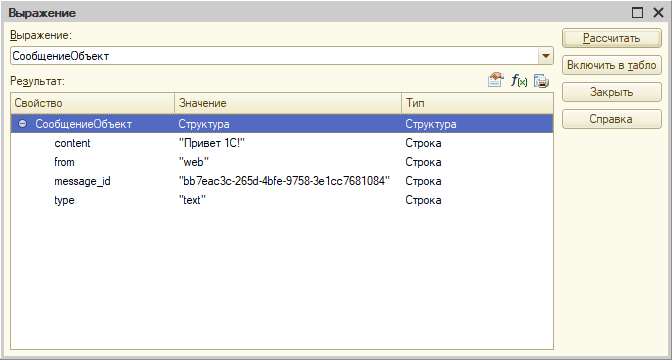Click the Включить в табло button
This screenshot has width=672, height=361.
tap(612, 65)
